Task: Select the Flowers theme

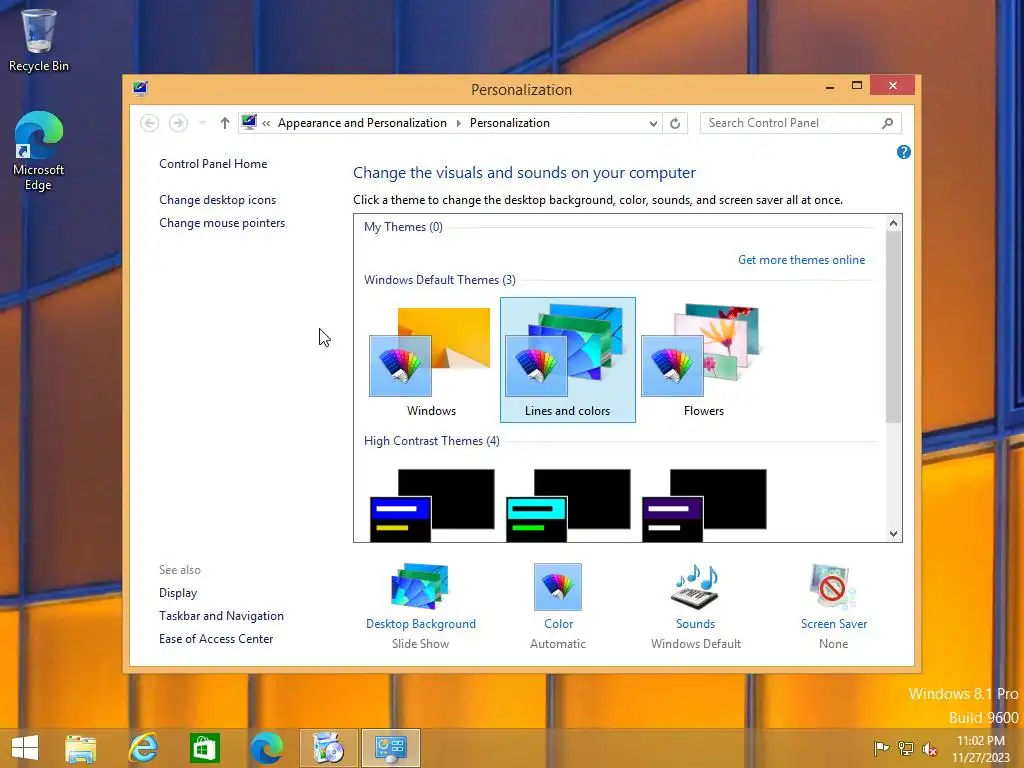Action: tap(703, 360)
